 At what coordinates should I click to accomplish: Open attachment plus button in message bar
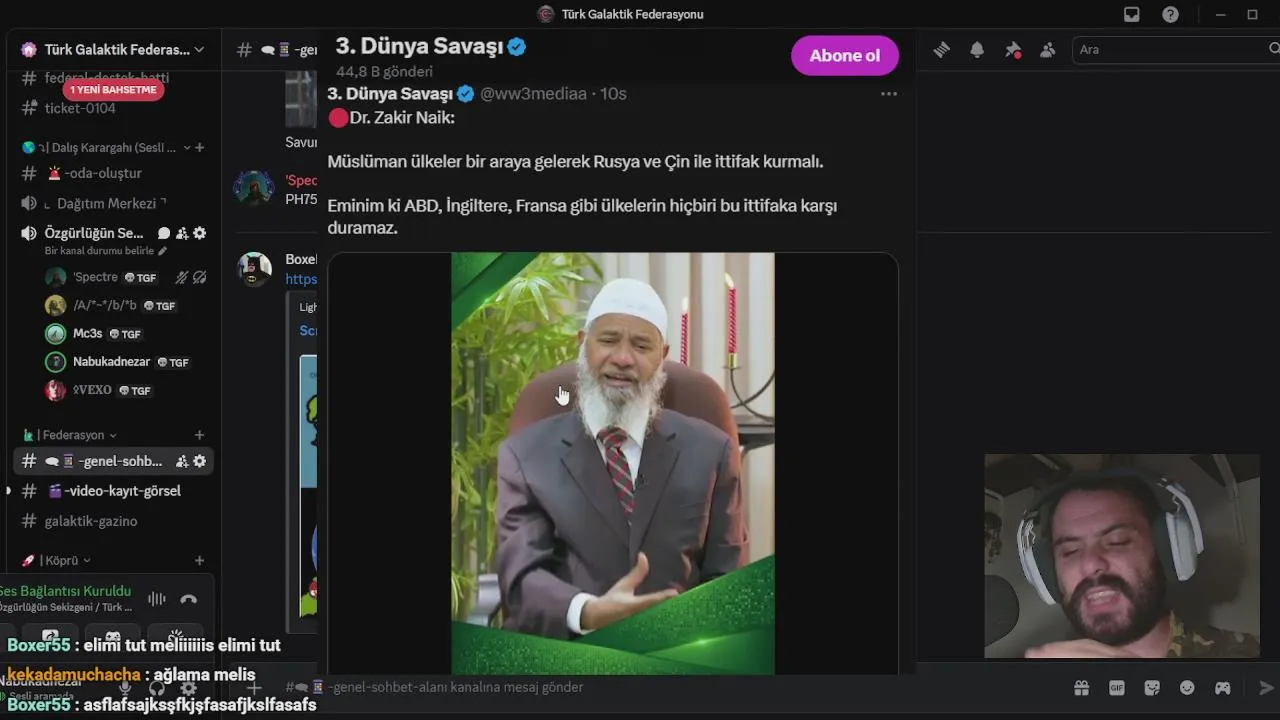(x=254, y=688)
